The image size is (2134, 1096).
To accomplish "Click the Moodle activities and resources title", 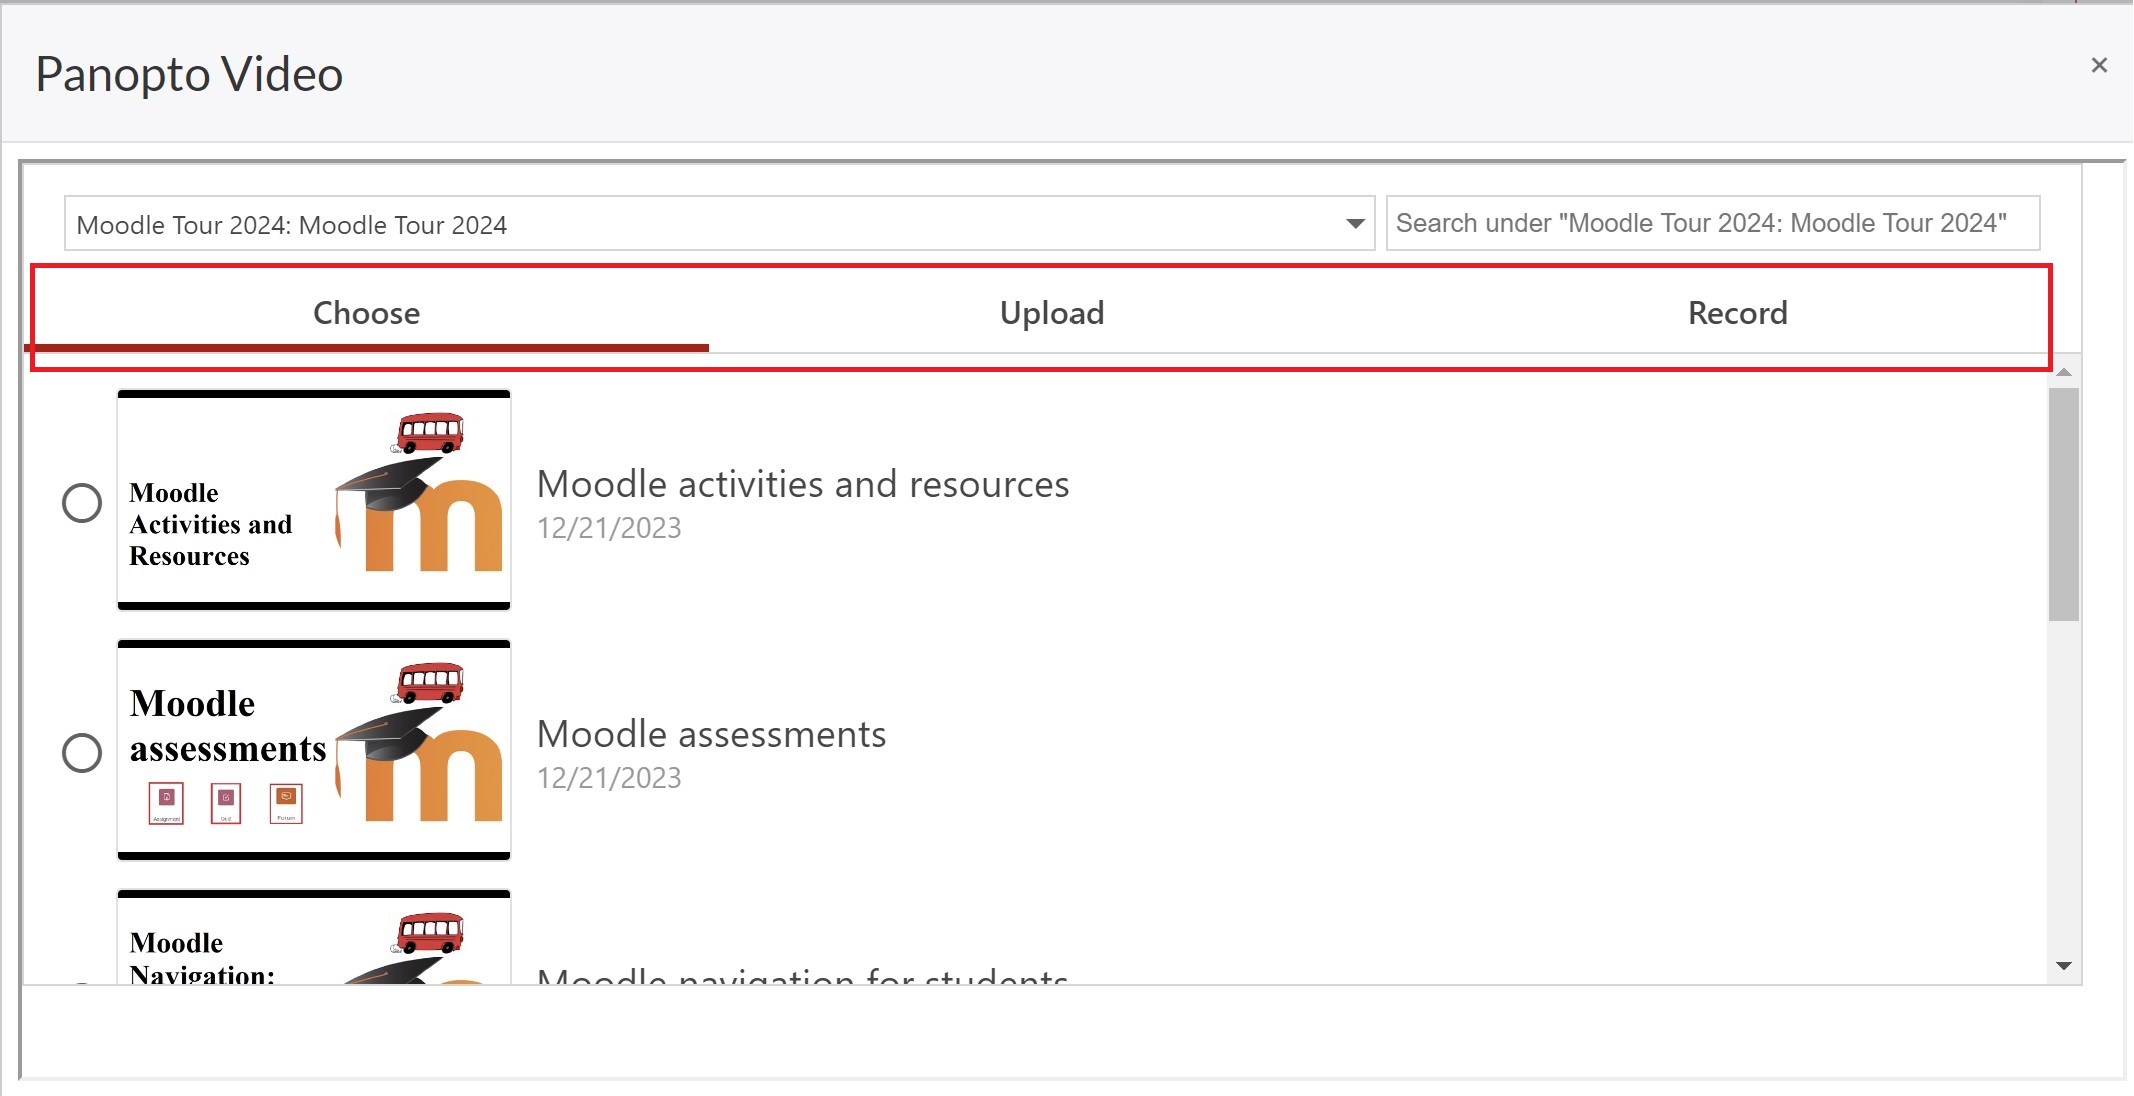I will 803,484.
